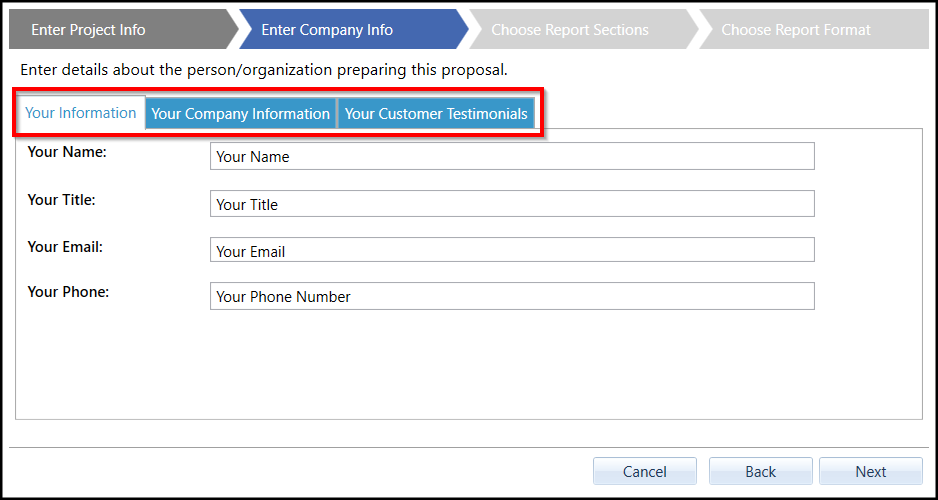This screenshot has height=500, width=938.
Task: Switch to Your Customer Testimonials tab
Action: tap(436, 114)
